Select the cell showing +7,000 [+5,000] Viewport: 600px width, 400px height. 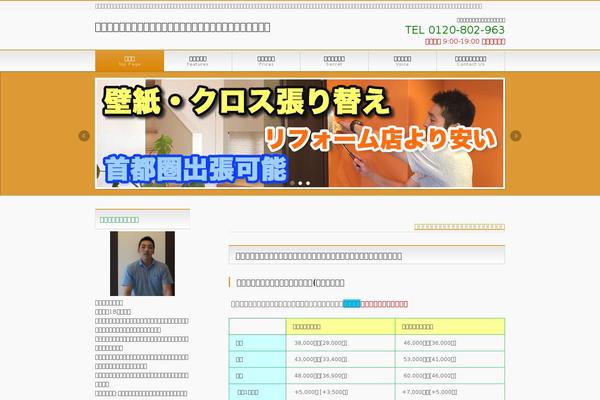tap(450, 392)
